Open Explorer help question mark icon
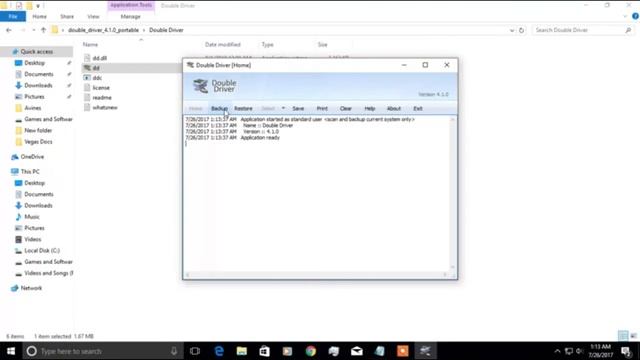This screenshot has width=640, height=360. [636, 16]
